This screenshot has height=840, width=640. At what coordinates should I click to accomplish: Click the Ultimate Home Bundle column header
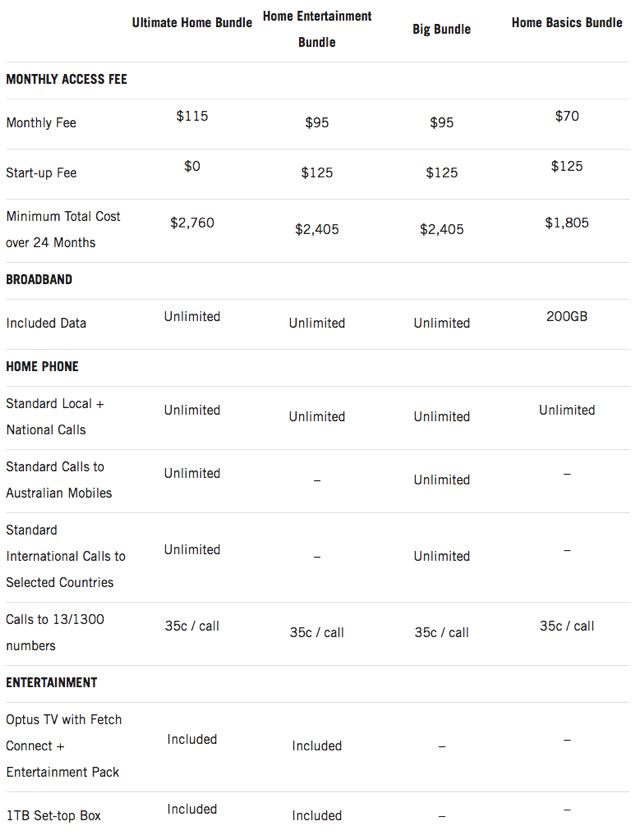click(192, 23)
